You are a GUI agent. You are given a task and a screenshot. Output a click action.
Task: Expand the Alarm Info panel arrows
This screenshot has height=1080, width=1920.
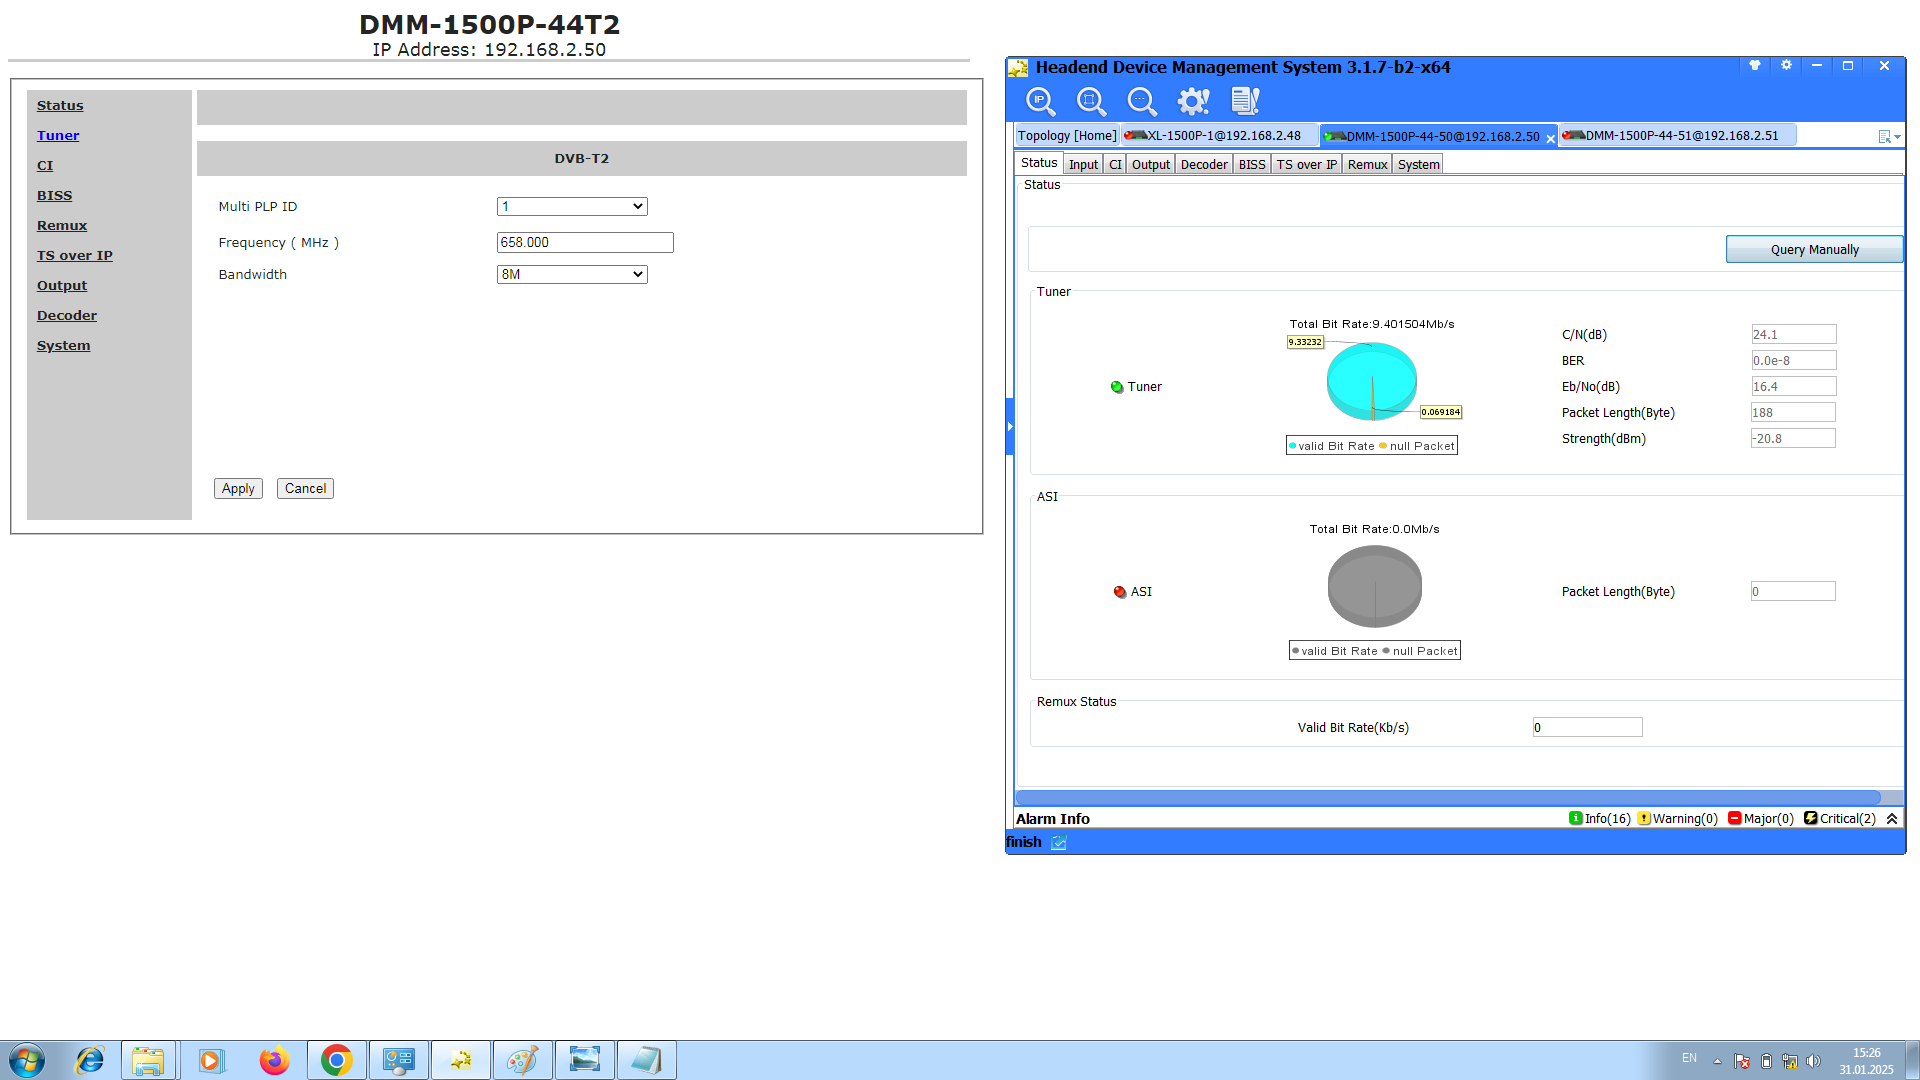[1892, 819]
